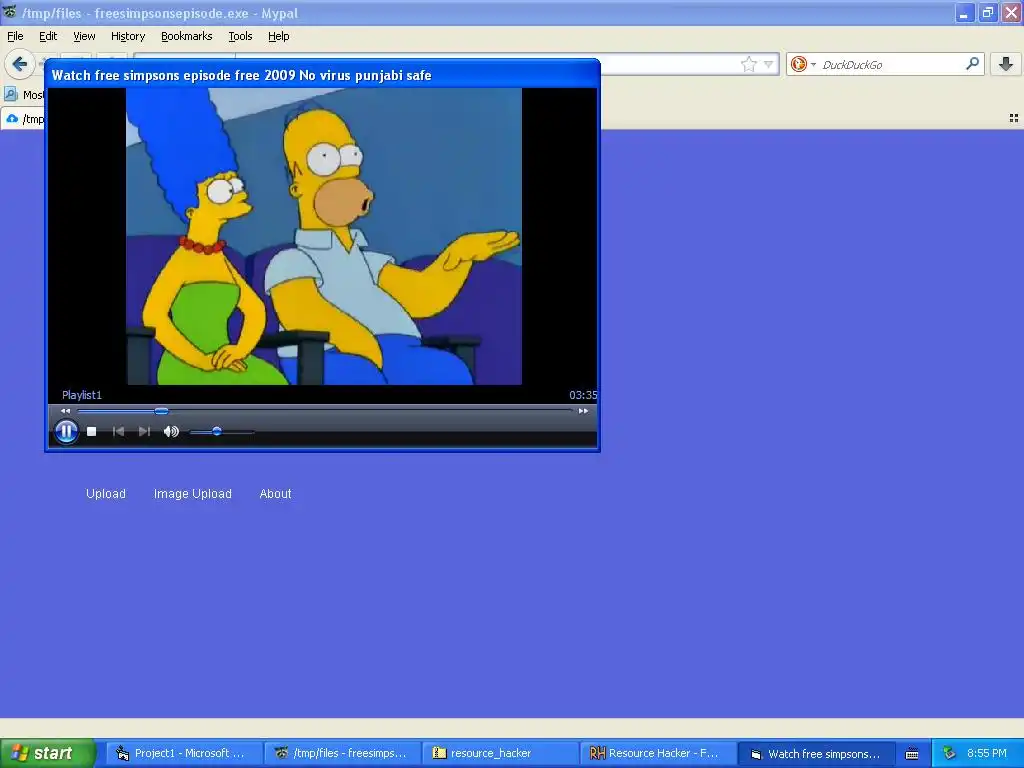Click the seek bar position handle
Image resolution: width=1024 pixels, height=768 pixels.
click(x=161, y=411)
